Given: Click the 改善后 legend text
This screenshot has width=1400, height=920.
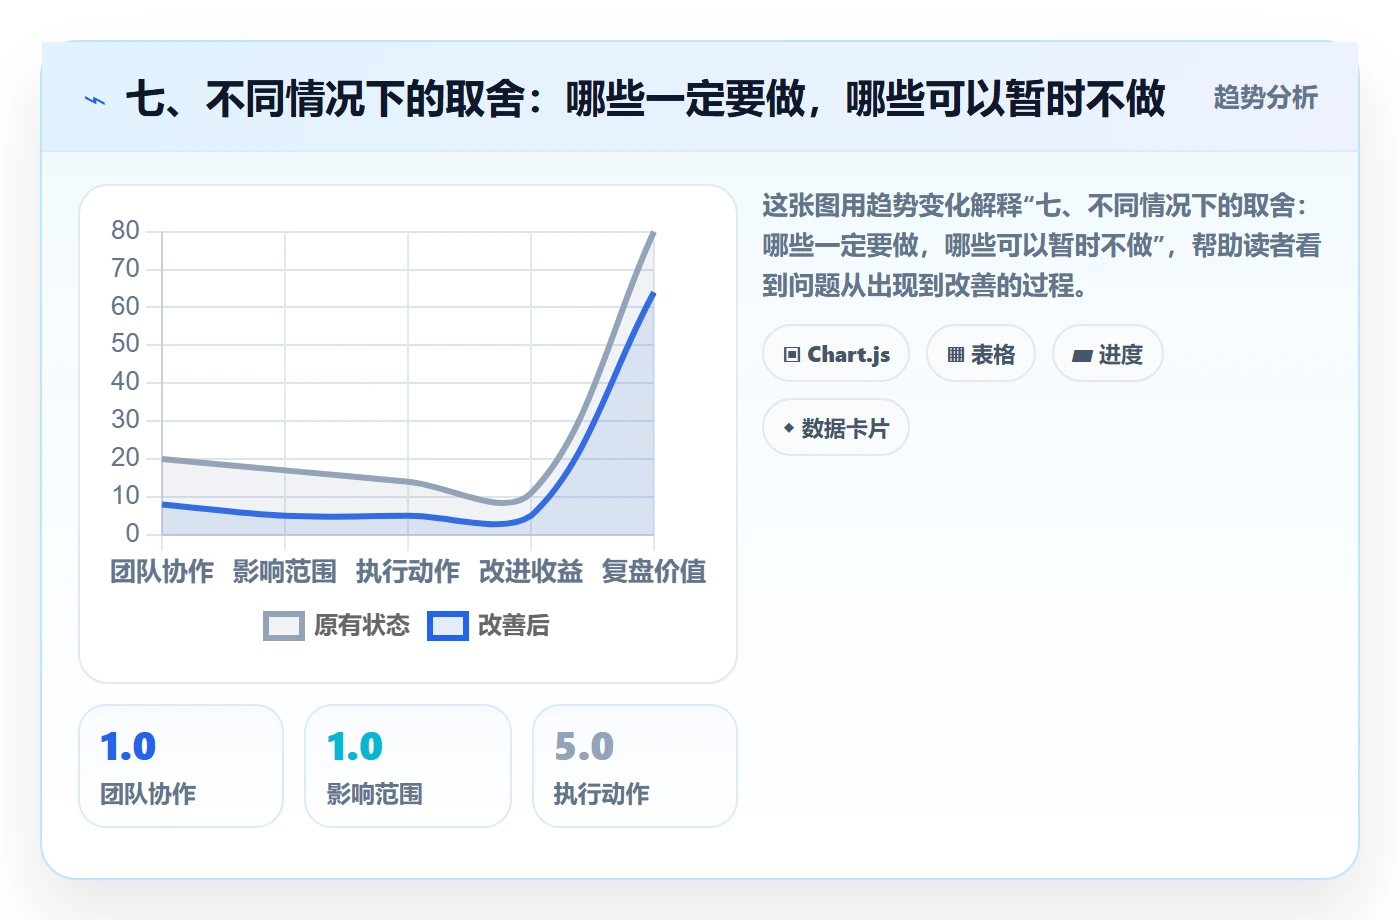Looking at the screenshot, I should [514, 626].
